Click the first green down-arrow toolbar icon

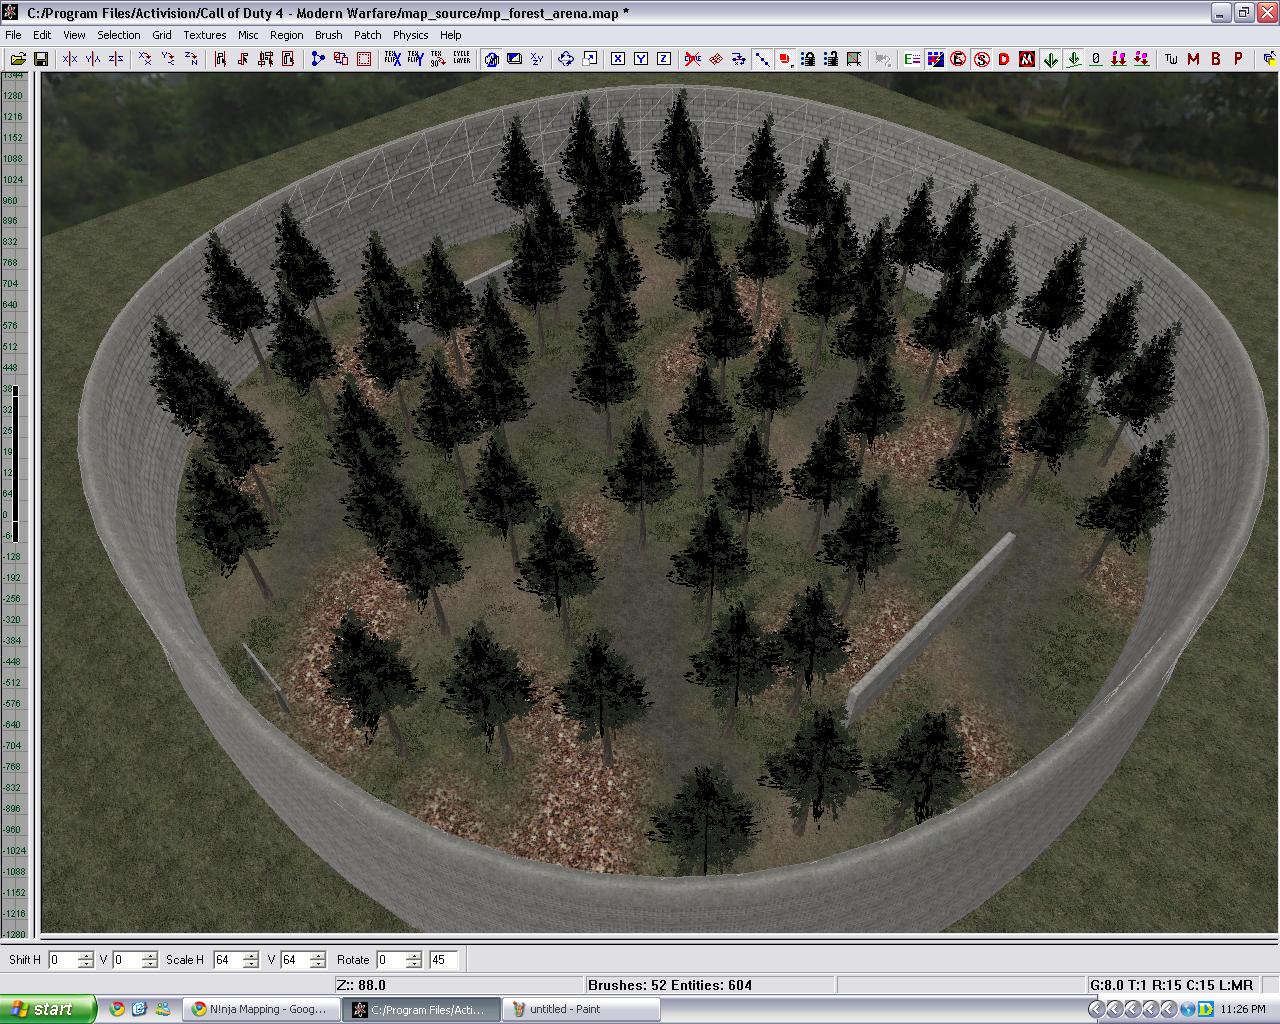pyautogui.click(x=1050, y=59)
